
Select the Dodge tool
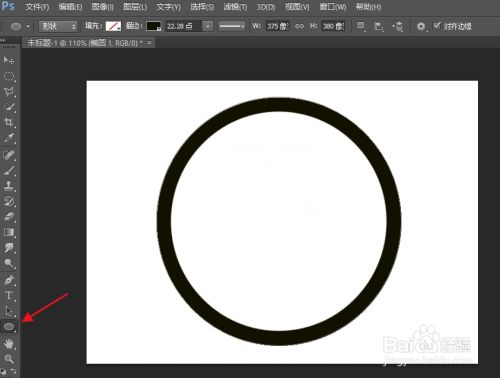click(9, 263)
